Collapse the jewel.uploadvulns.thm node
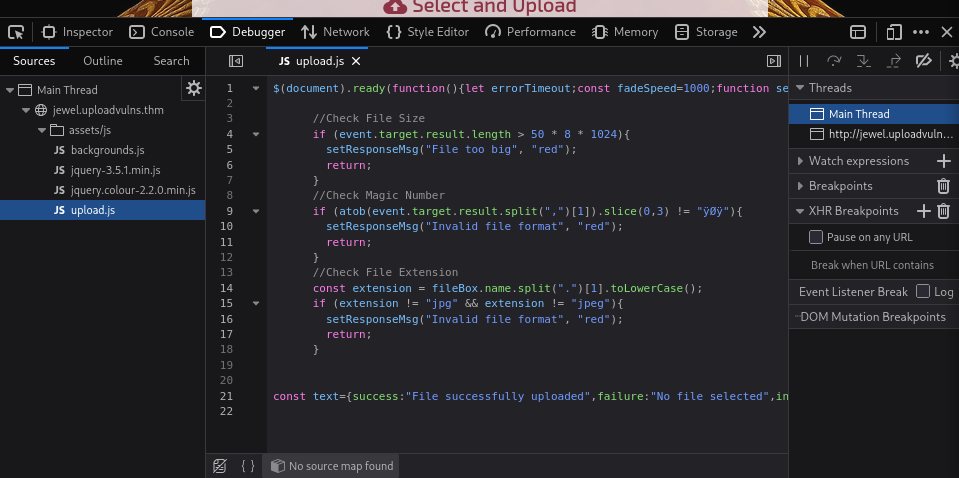This screenshot has height=478, width=959. 26,110
